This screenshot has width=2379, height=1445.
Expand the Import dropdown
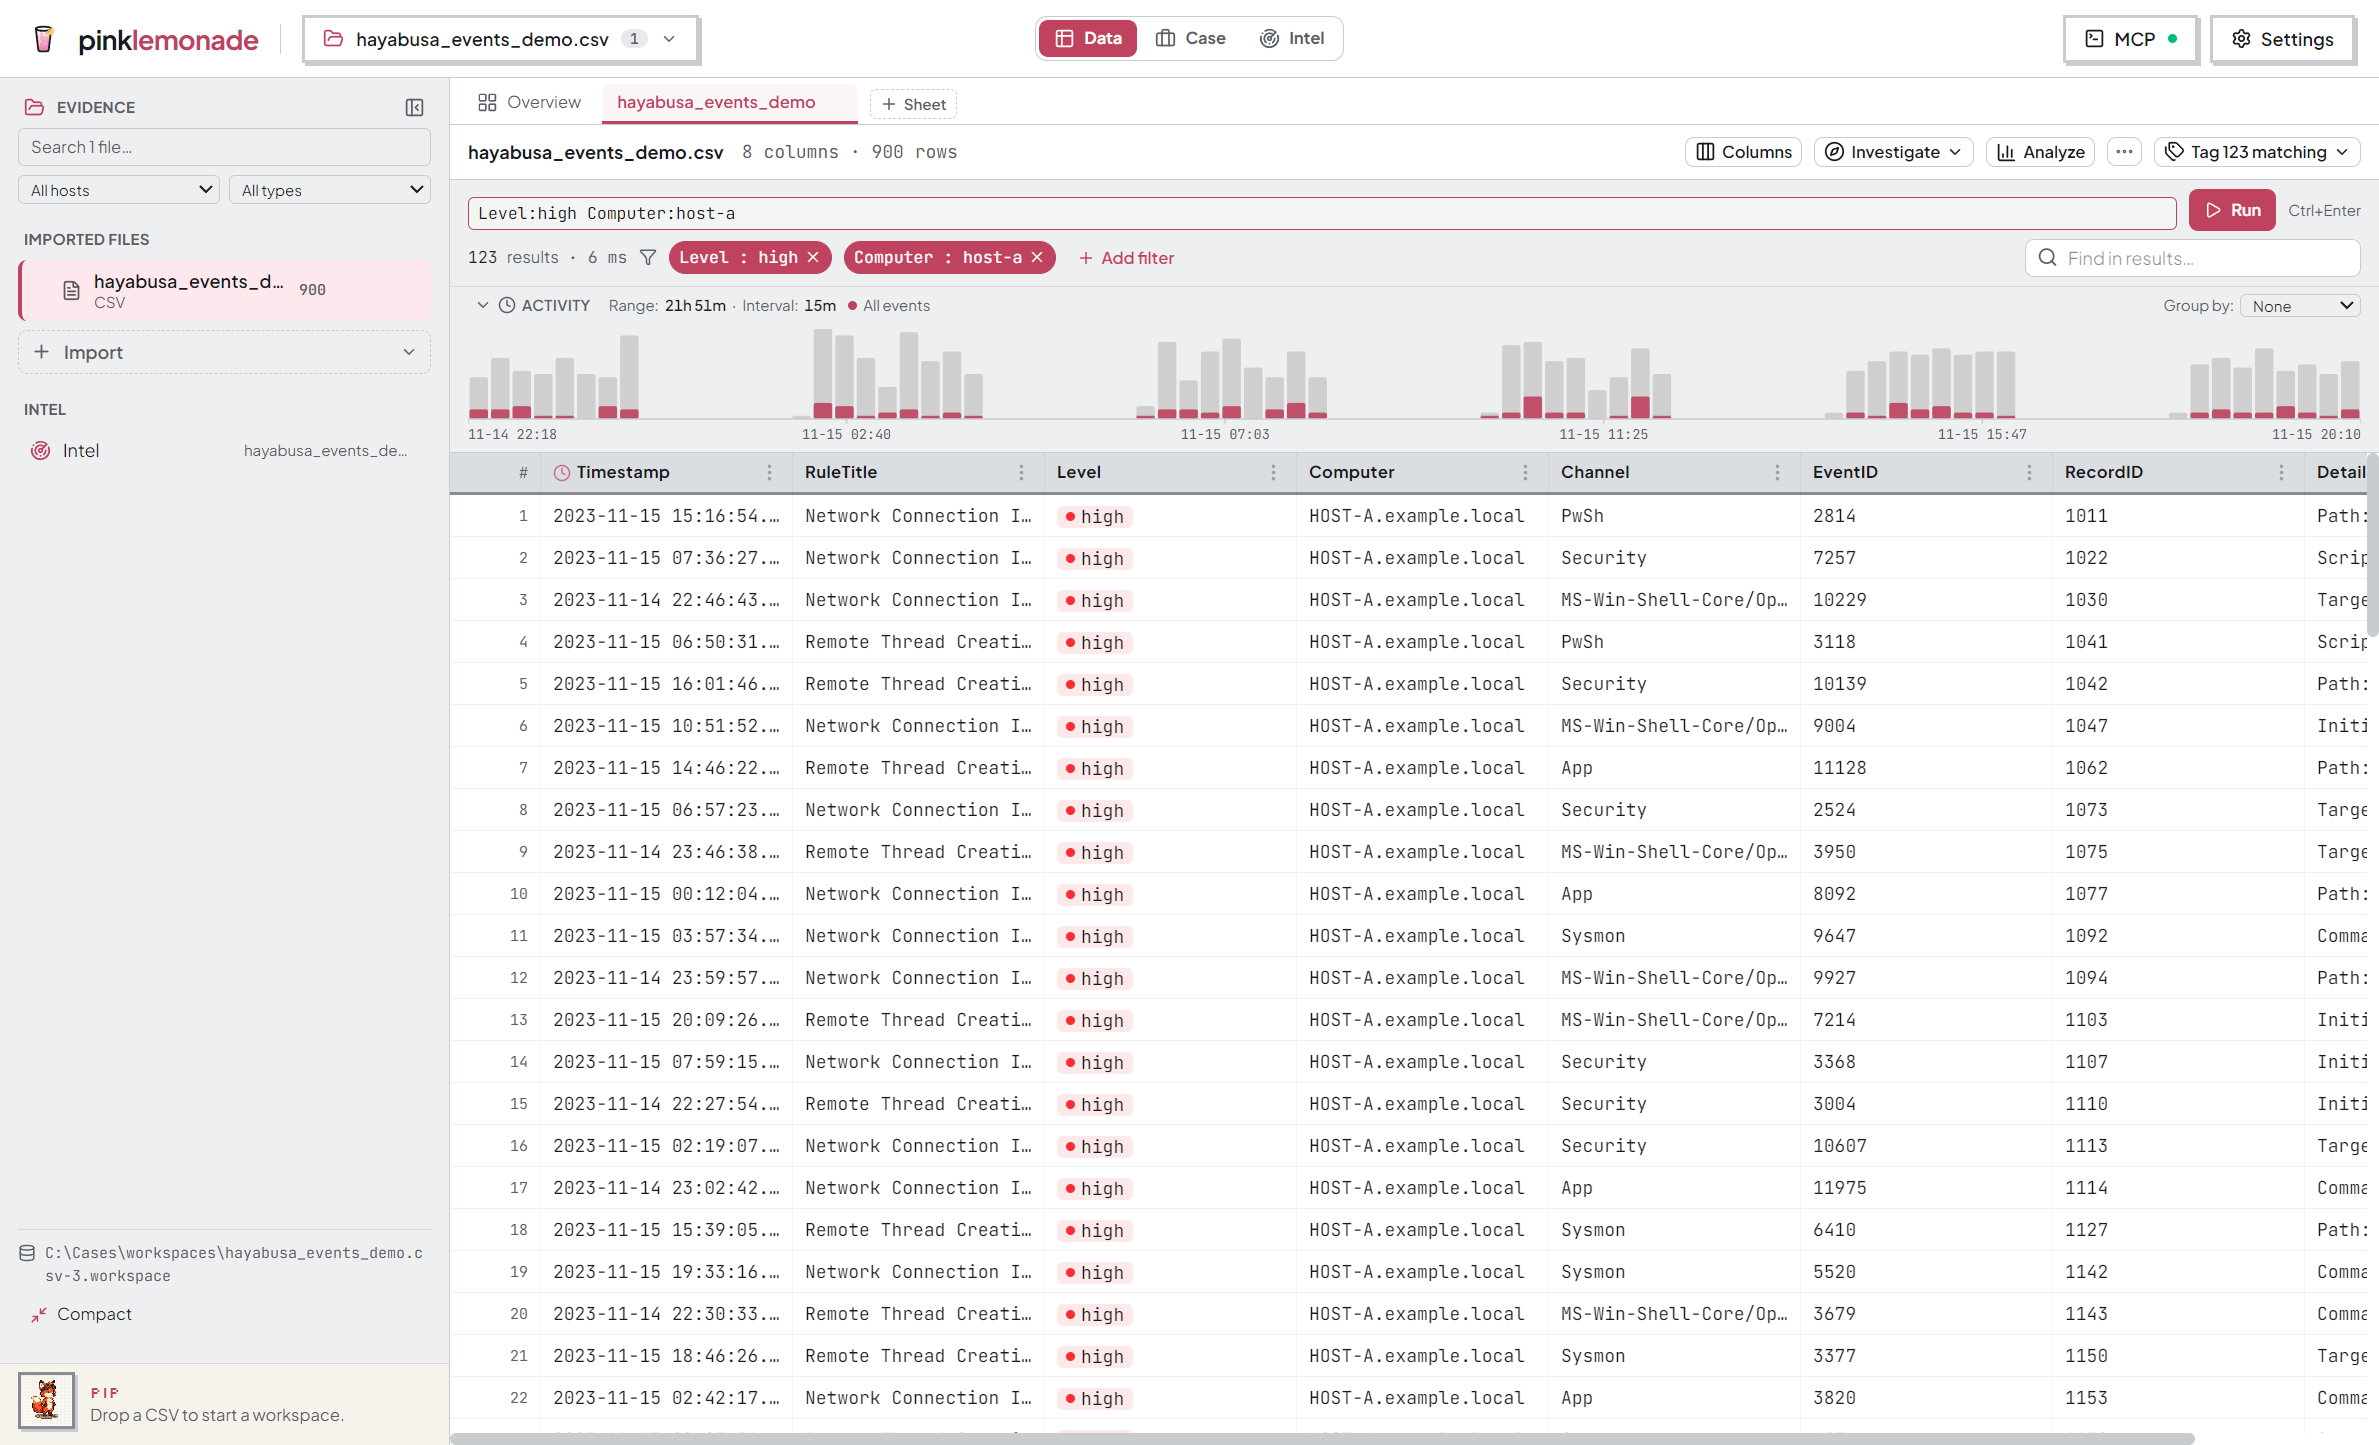click(x=224, y=352)
